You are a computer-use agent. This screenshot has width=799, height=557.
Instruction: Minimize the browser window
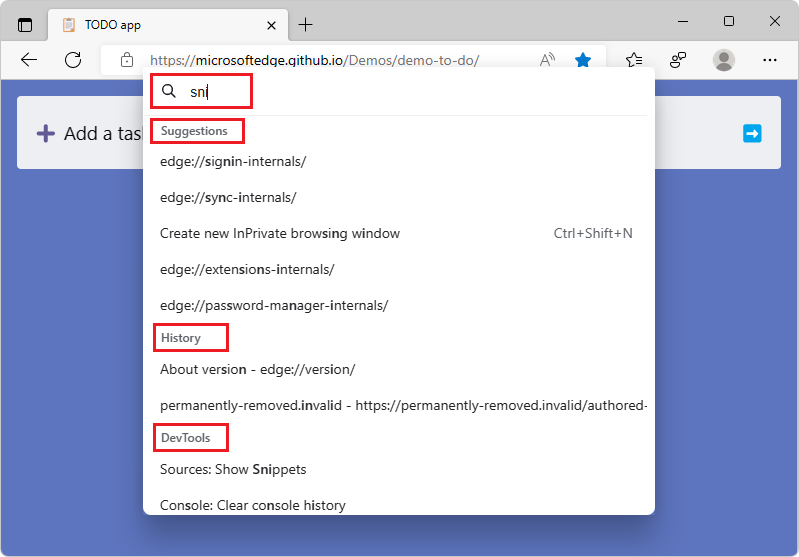click(683, 21)
